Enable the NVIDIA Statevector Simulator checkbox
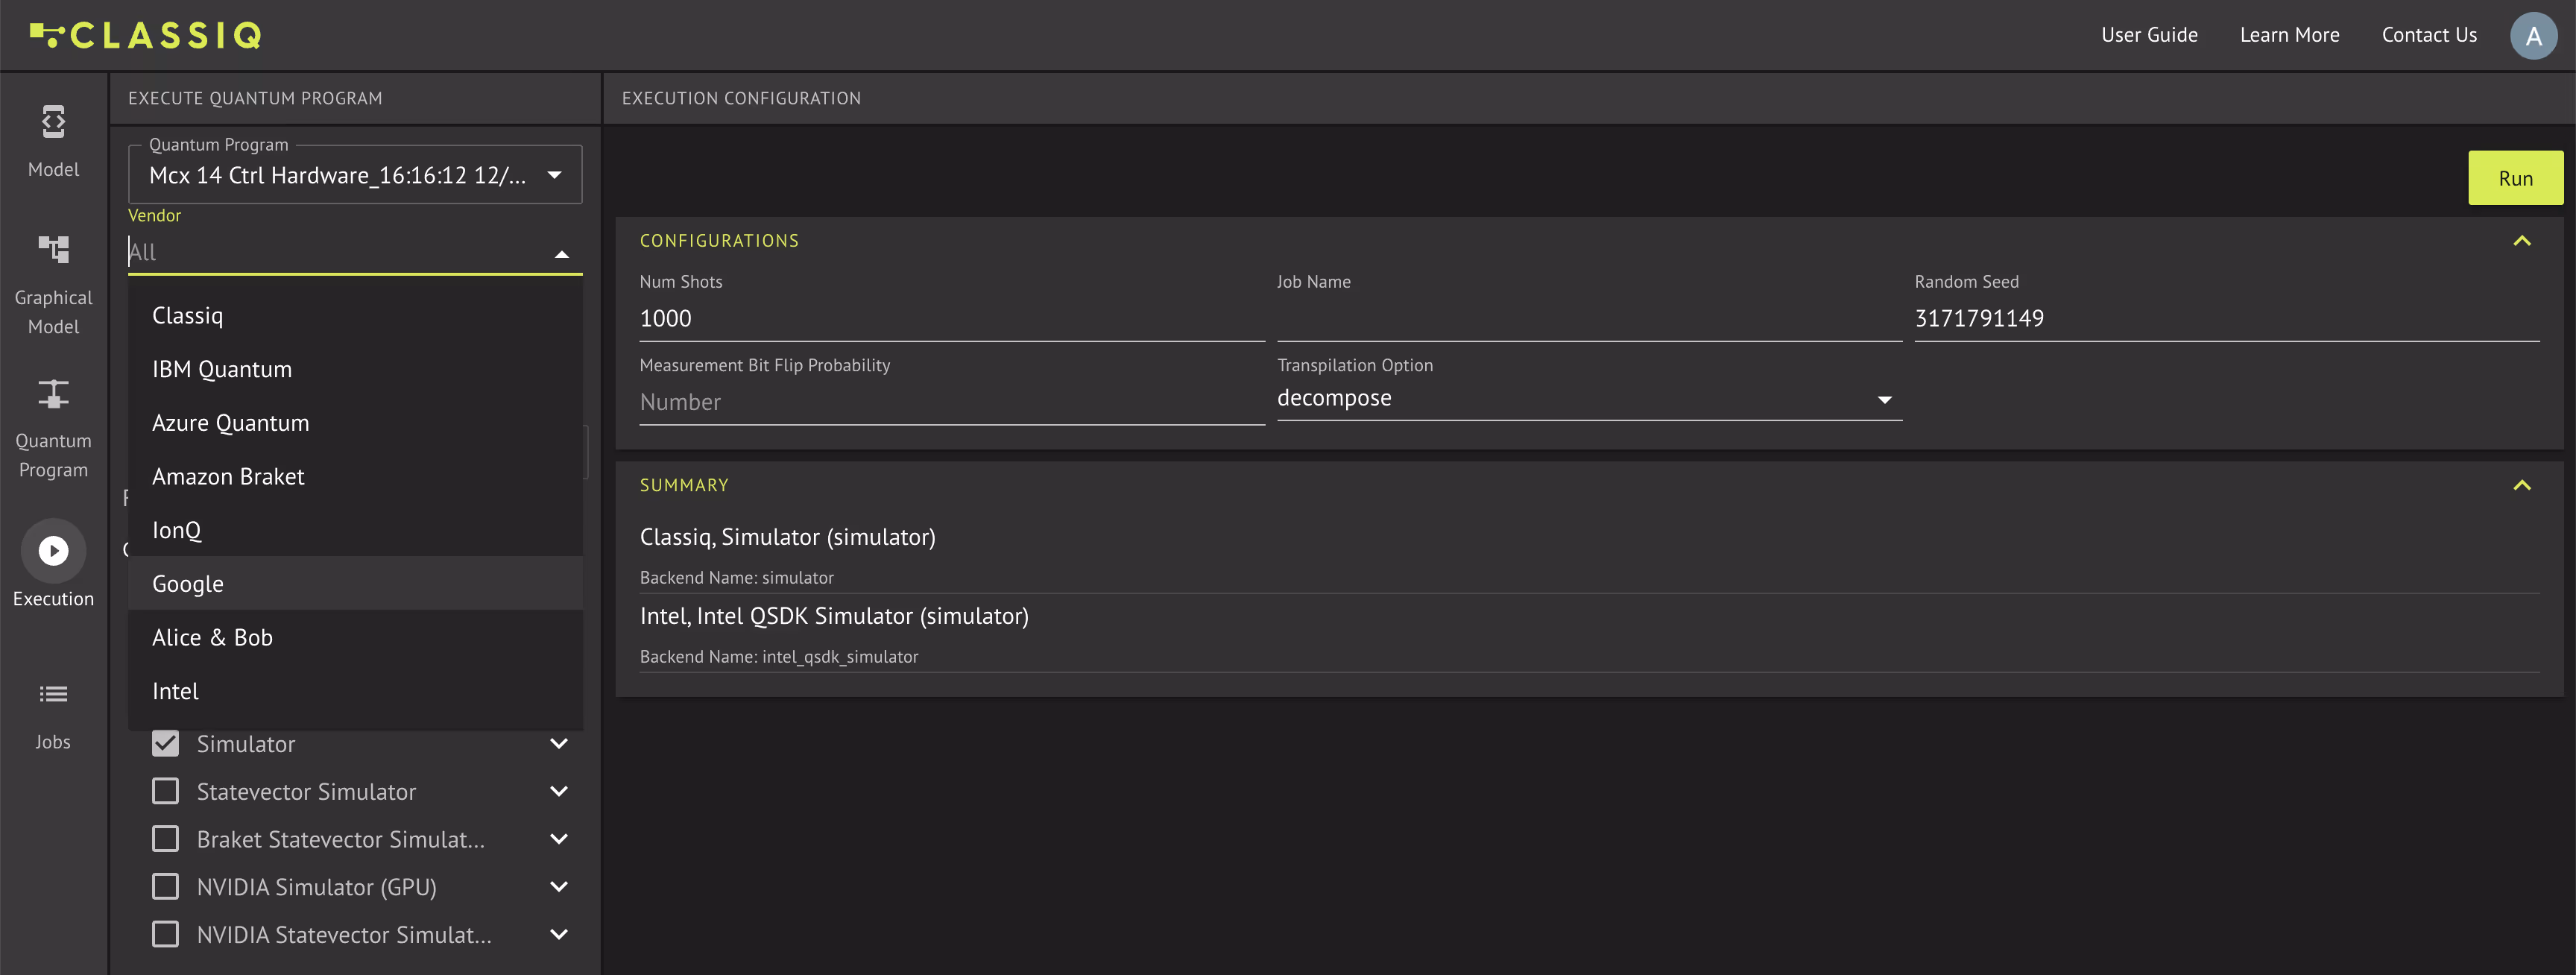 tap(165, 934)
